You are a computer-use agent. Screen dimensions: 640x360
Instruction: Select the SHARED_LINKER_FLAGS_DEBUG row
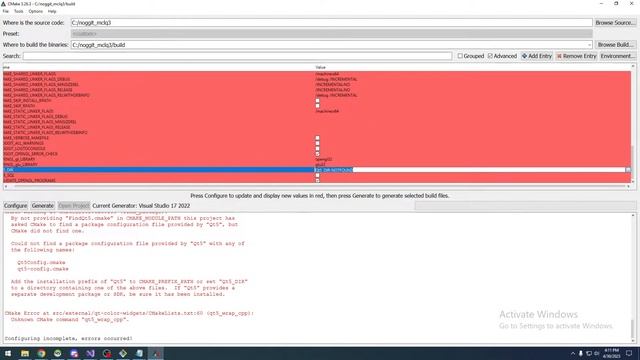pos(317,79)
